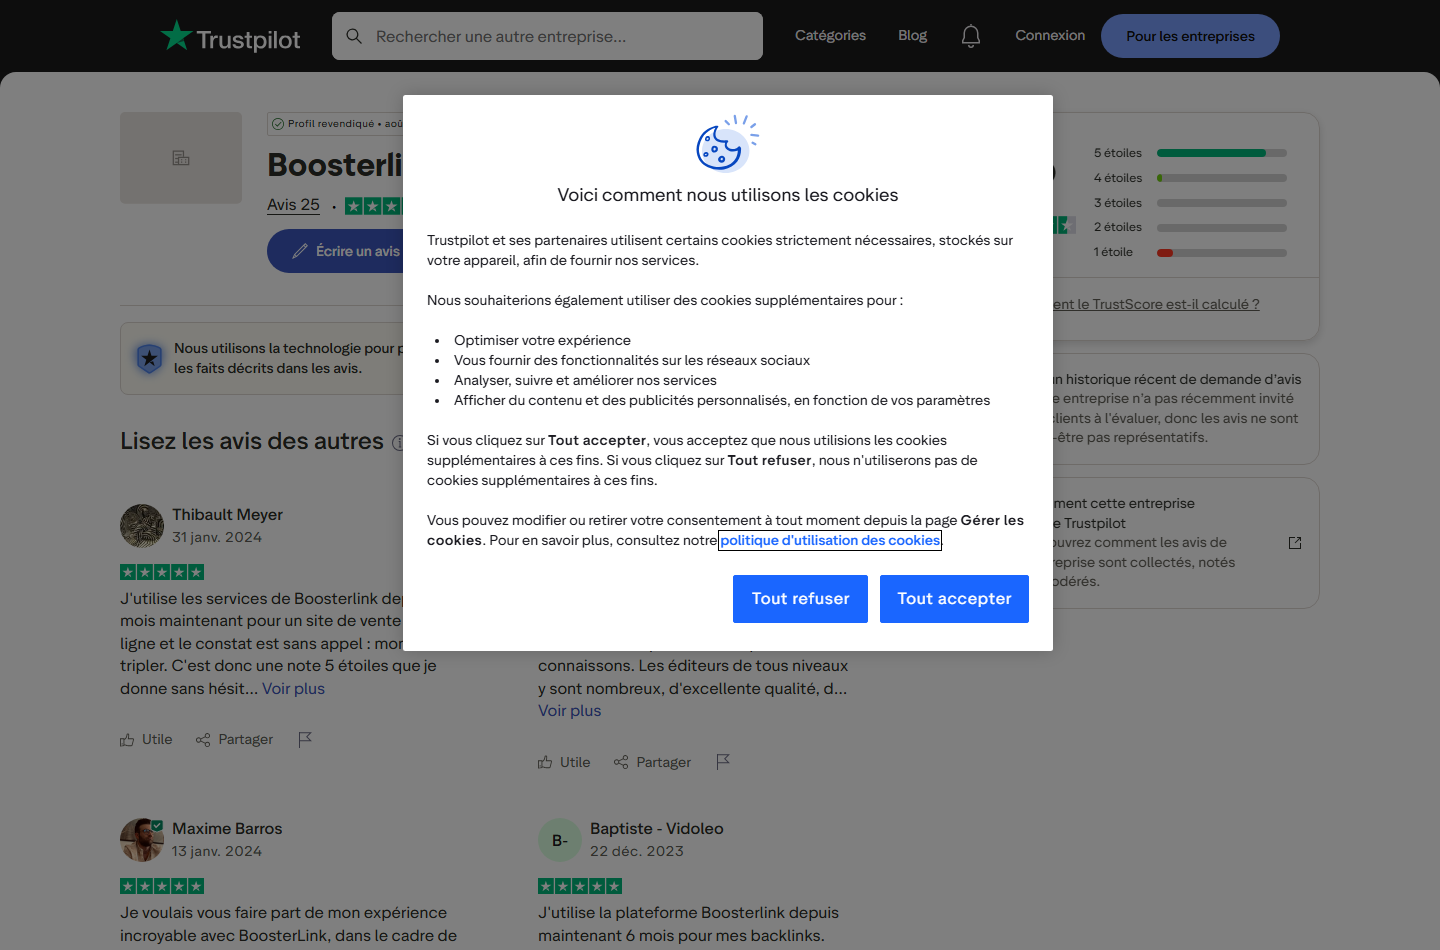Click Tout accepter button
Screen dimensions: 1440x950
[x=954, y=599]
